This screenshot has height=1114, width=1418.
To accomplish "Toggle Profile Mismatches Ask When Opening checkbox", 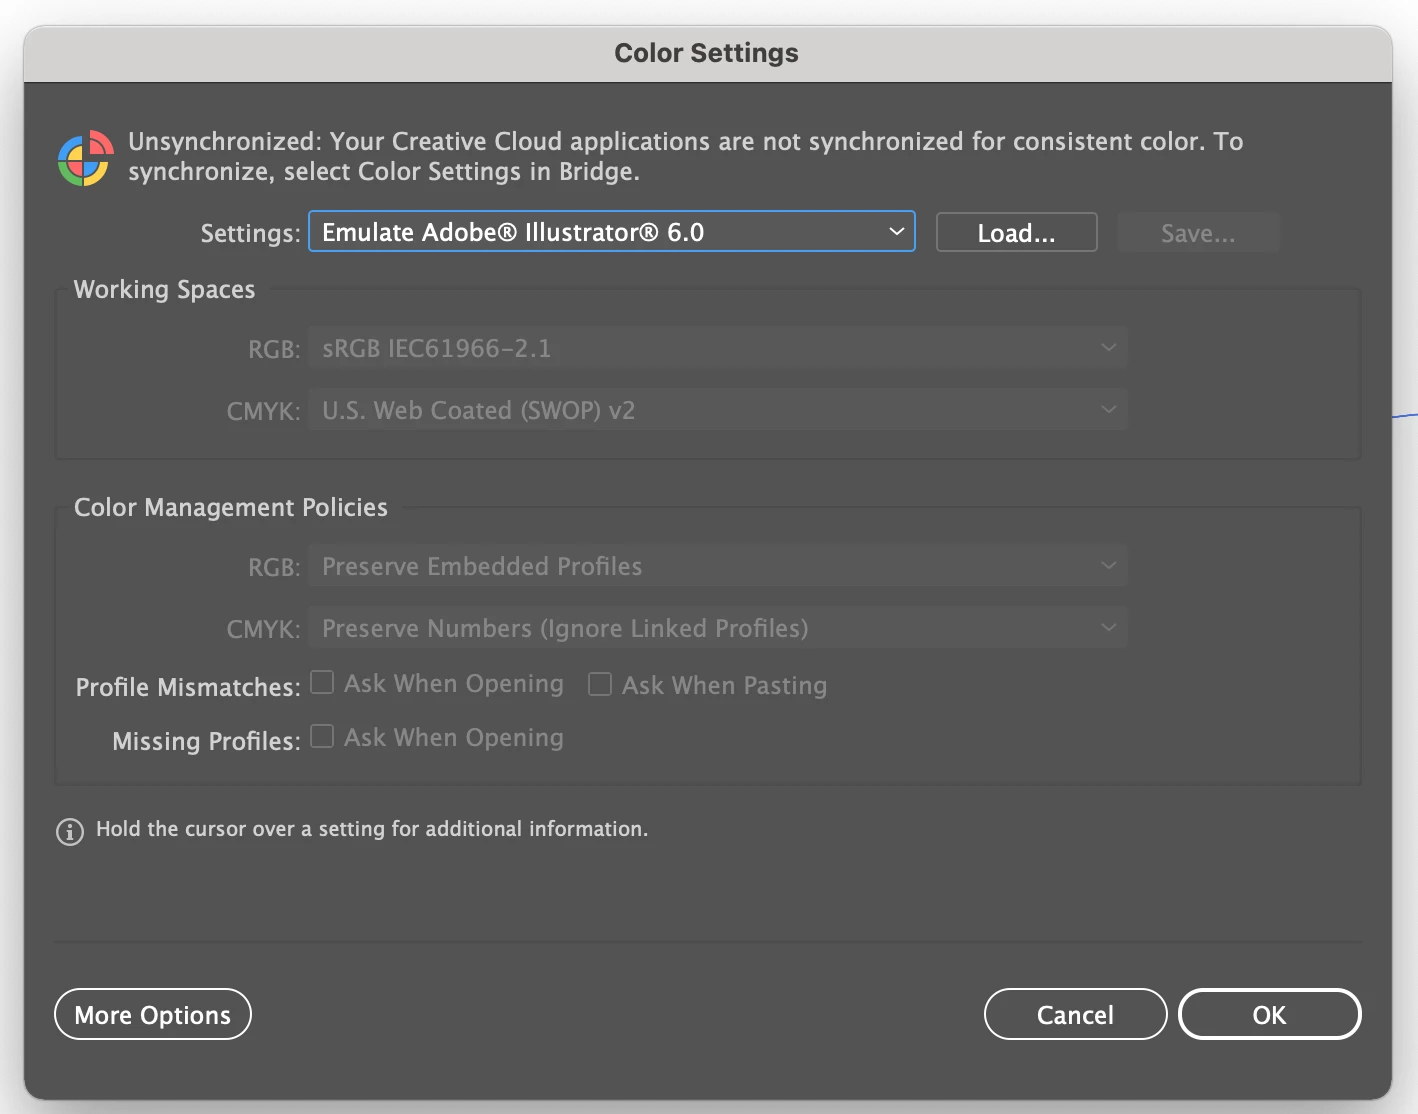I will click(x=322, y=683).
